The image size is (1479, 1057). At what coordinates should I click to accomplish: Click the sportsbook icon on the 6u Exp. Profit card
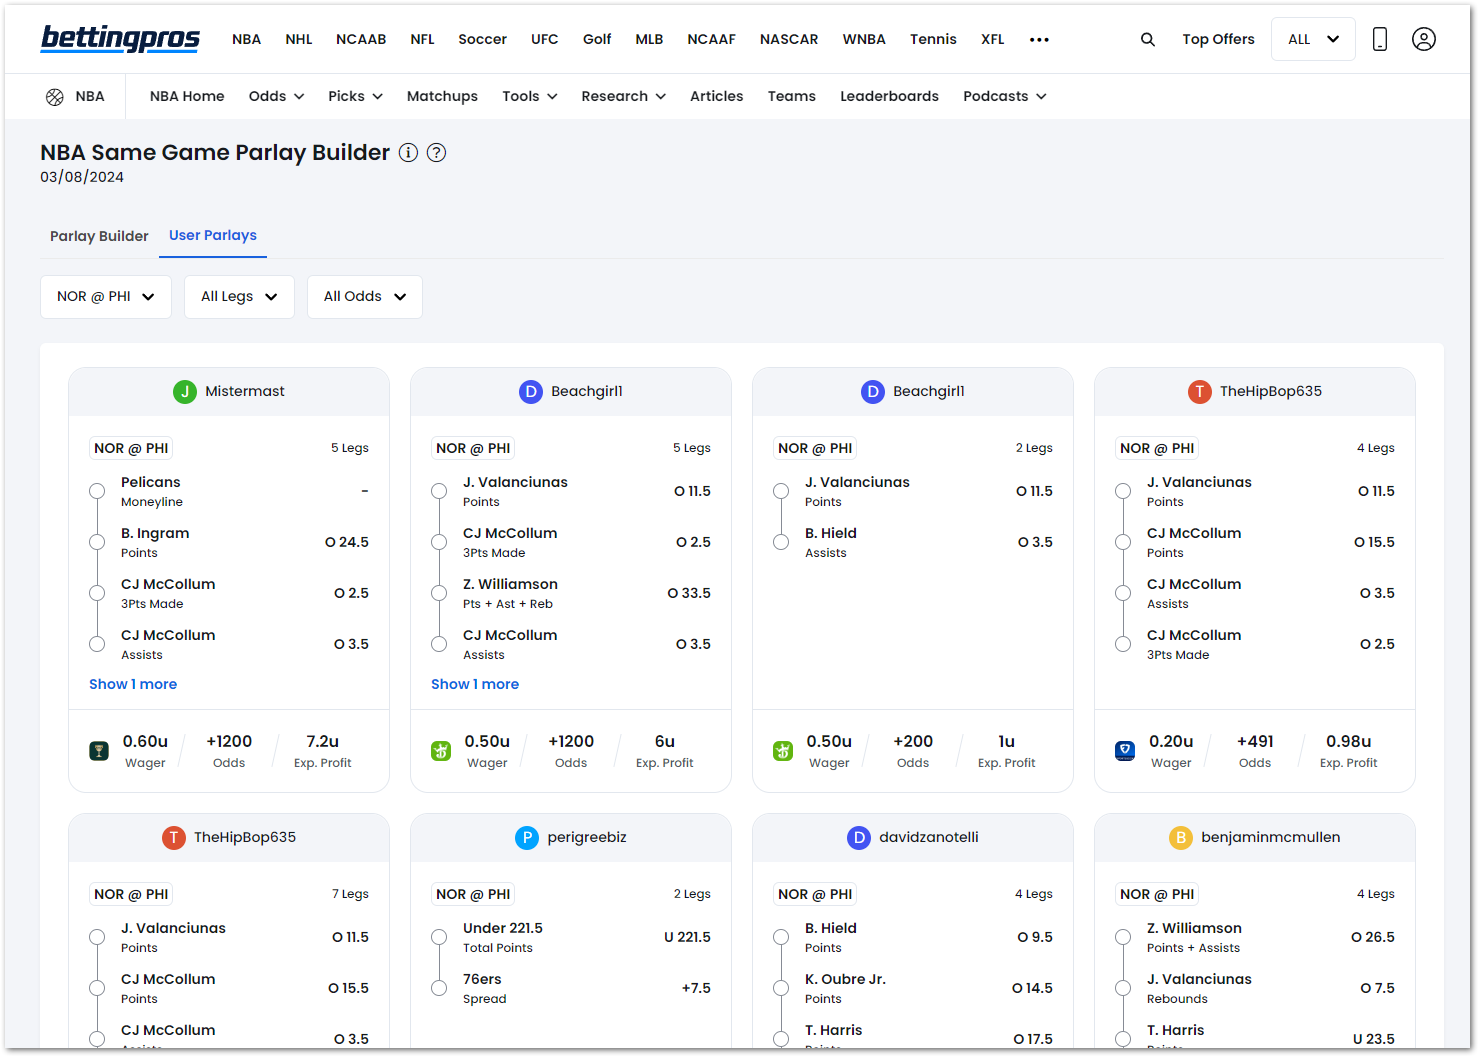pyautogui.click(x=441, y=751)
